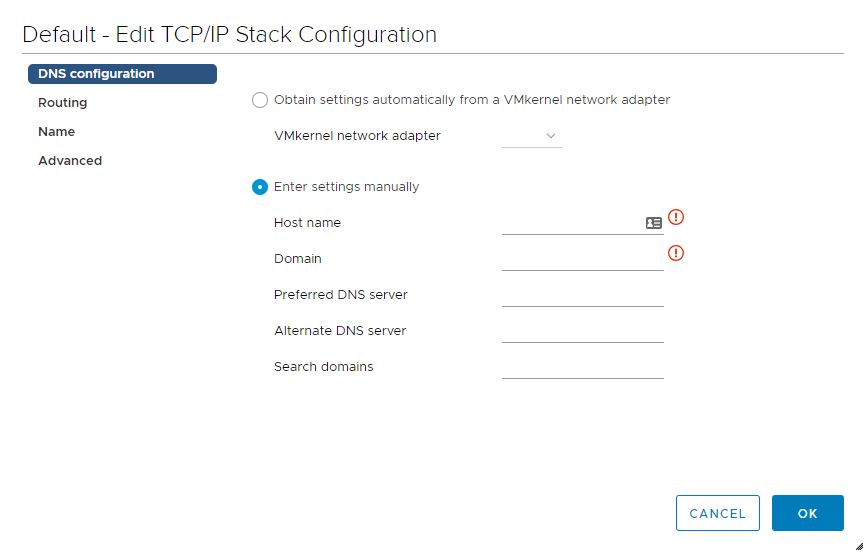
Task: Click the contact card icon in Host name field
Action: pyautogui.click(x=653, y=223)
